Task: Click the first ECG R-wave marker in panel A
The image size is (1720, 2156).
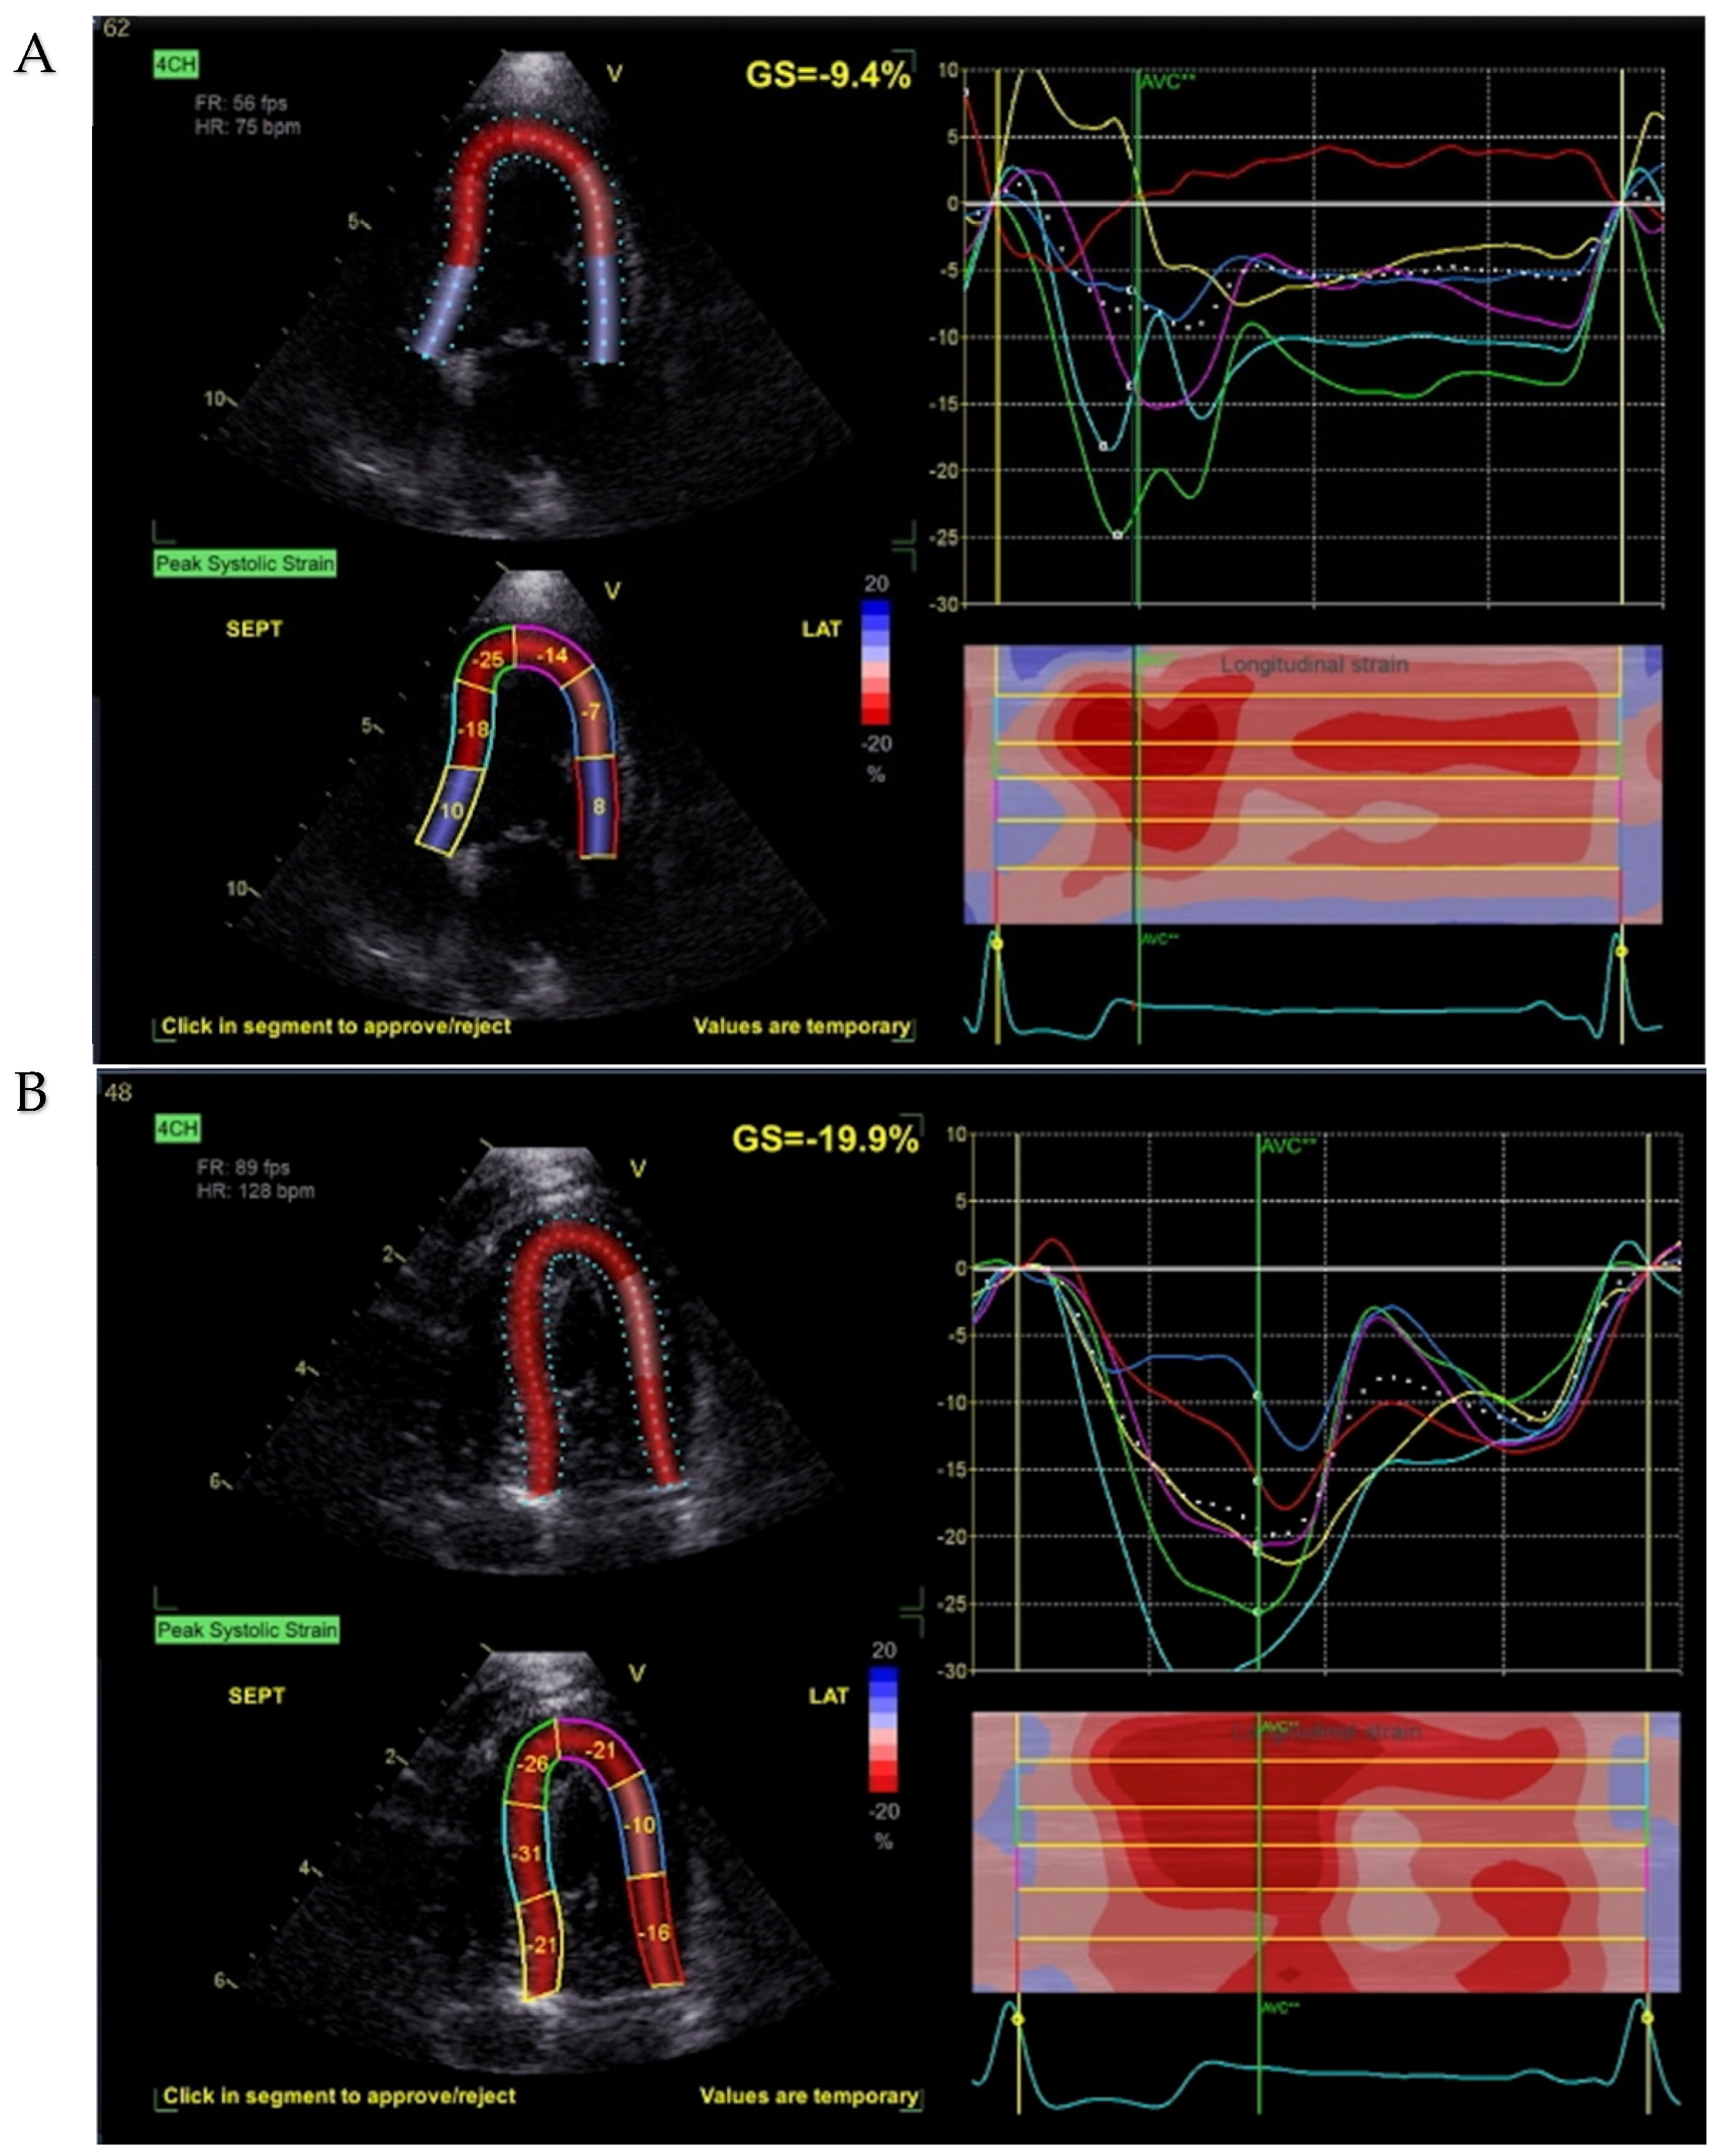Action: (996, 943)
